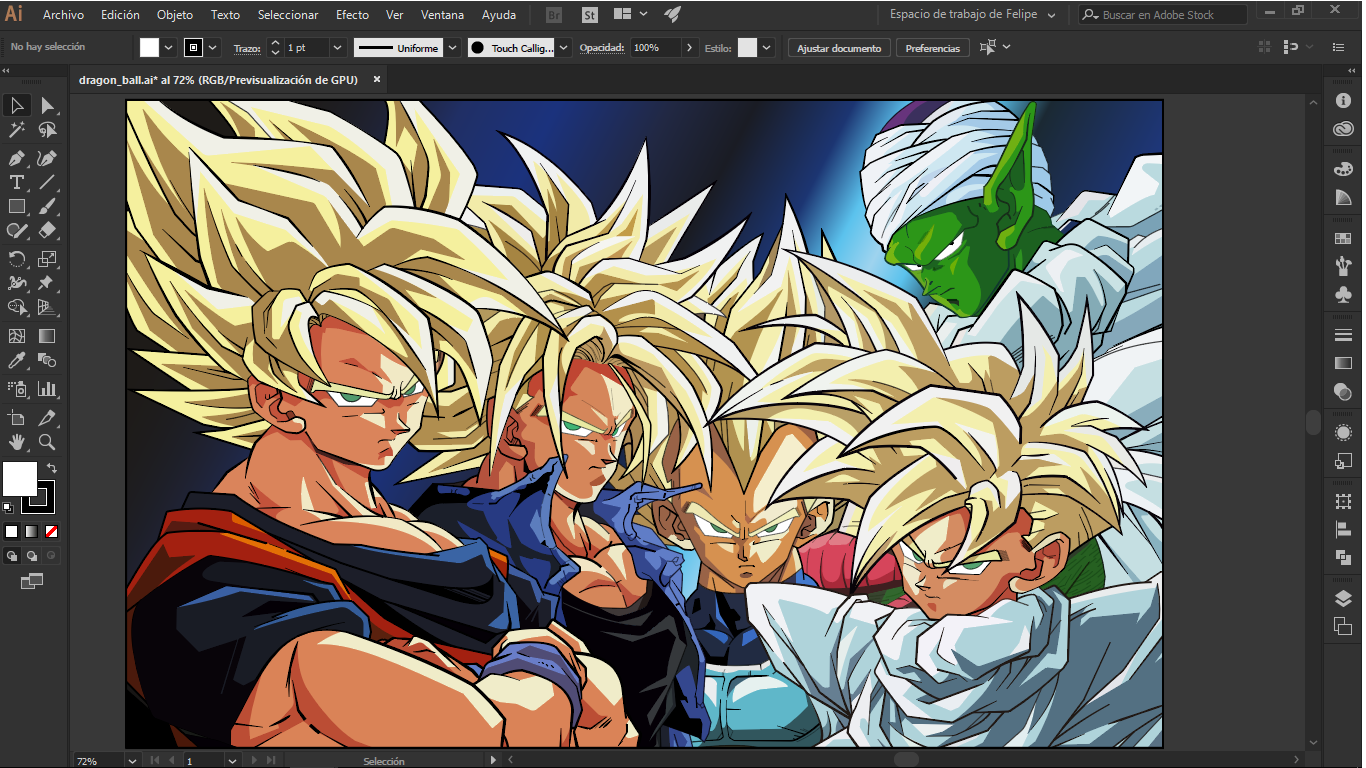Screen dimensions: 1366x768
Task: Set fill to None (red slash)
Action: pos(51,531)
